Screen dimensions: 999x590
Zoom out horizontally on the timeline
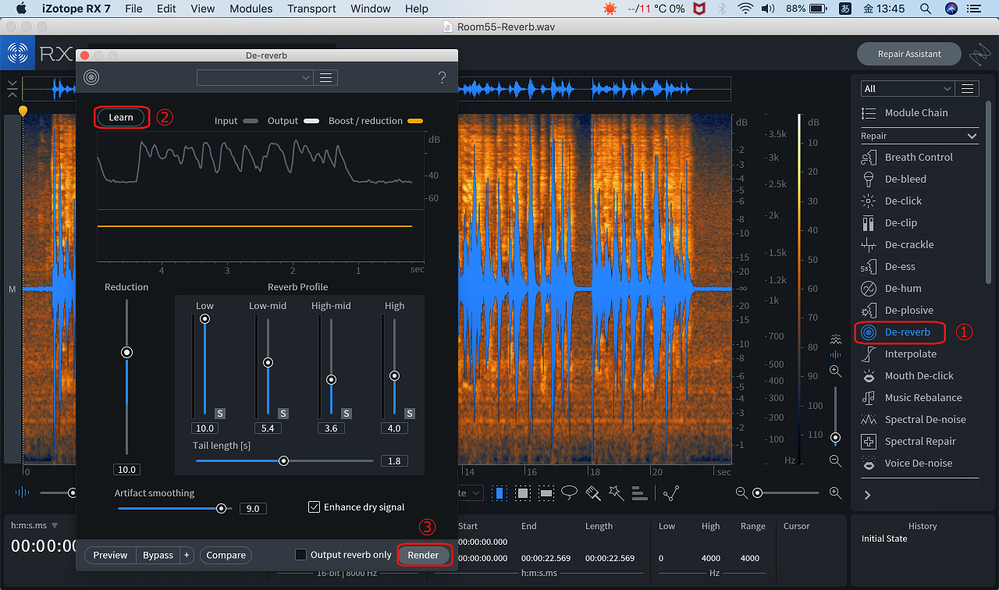click(x=741, y=493)
